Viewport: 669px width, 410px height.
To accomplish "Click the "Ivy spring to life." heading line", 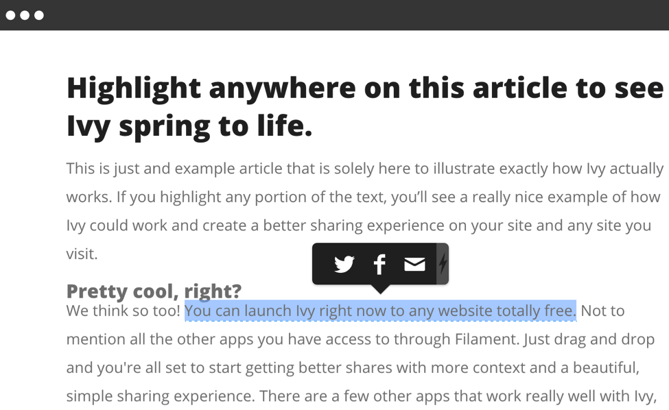I will pyautogui.click(x=189, y=127).
